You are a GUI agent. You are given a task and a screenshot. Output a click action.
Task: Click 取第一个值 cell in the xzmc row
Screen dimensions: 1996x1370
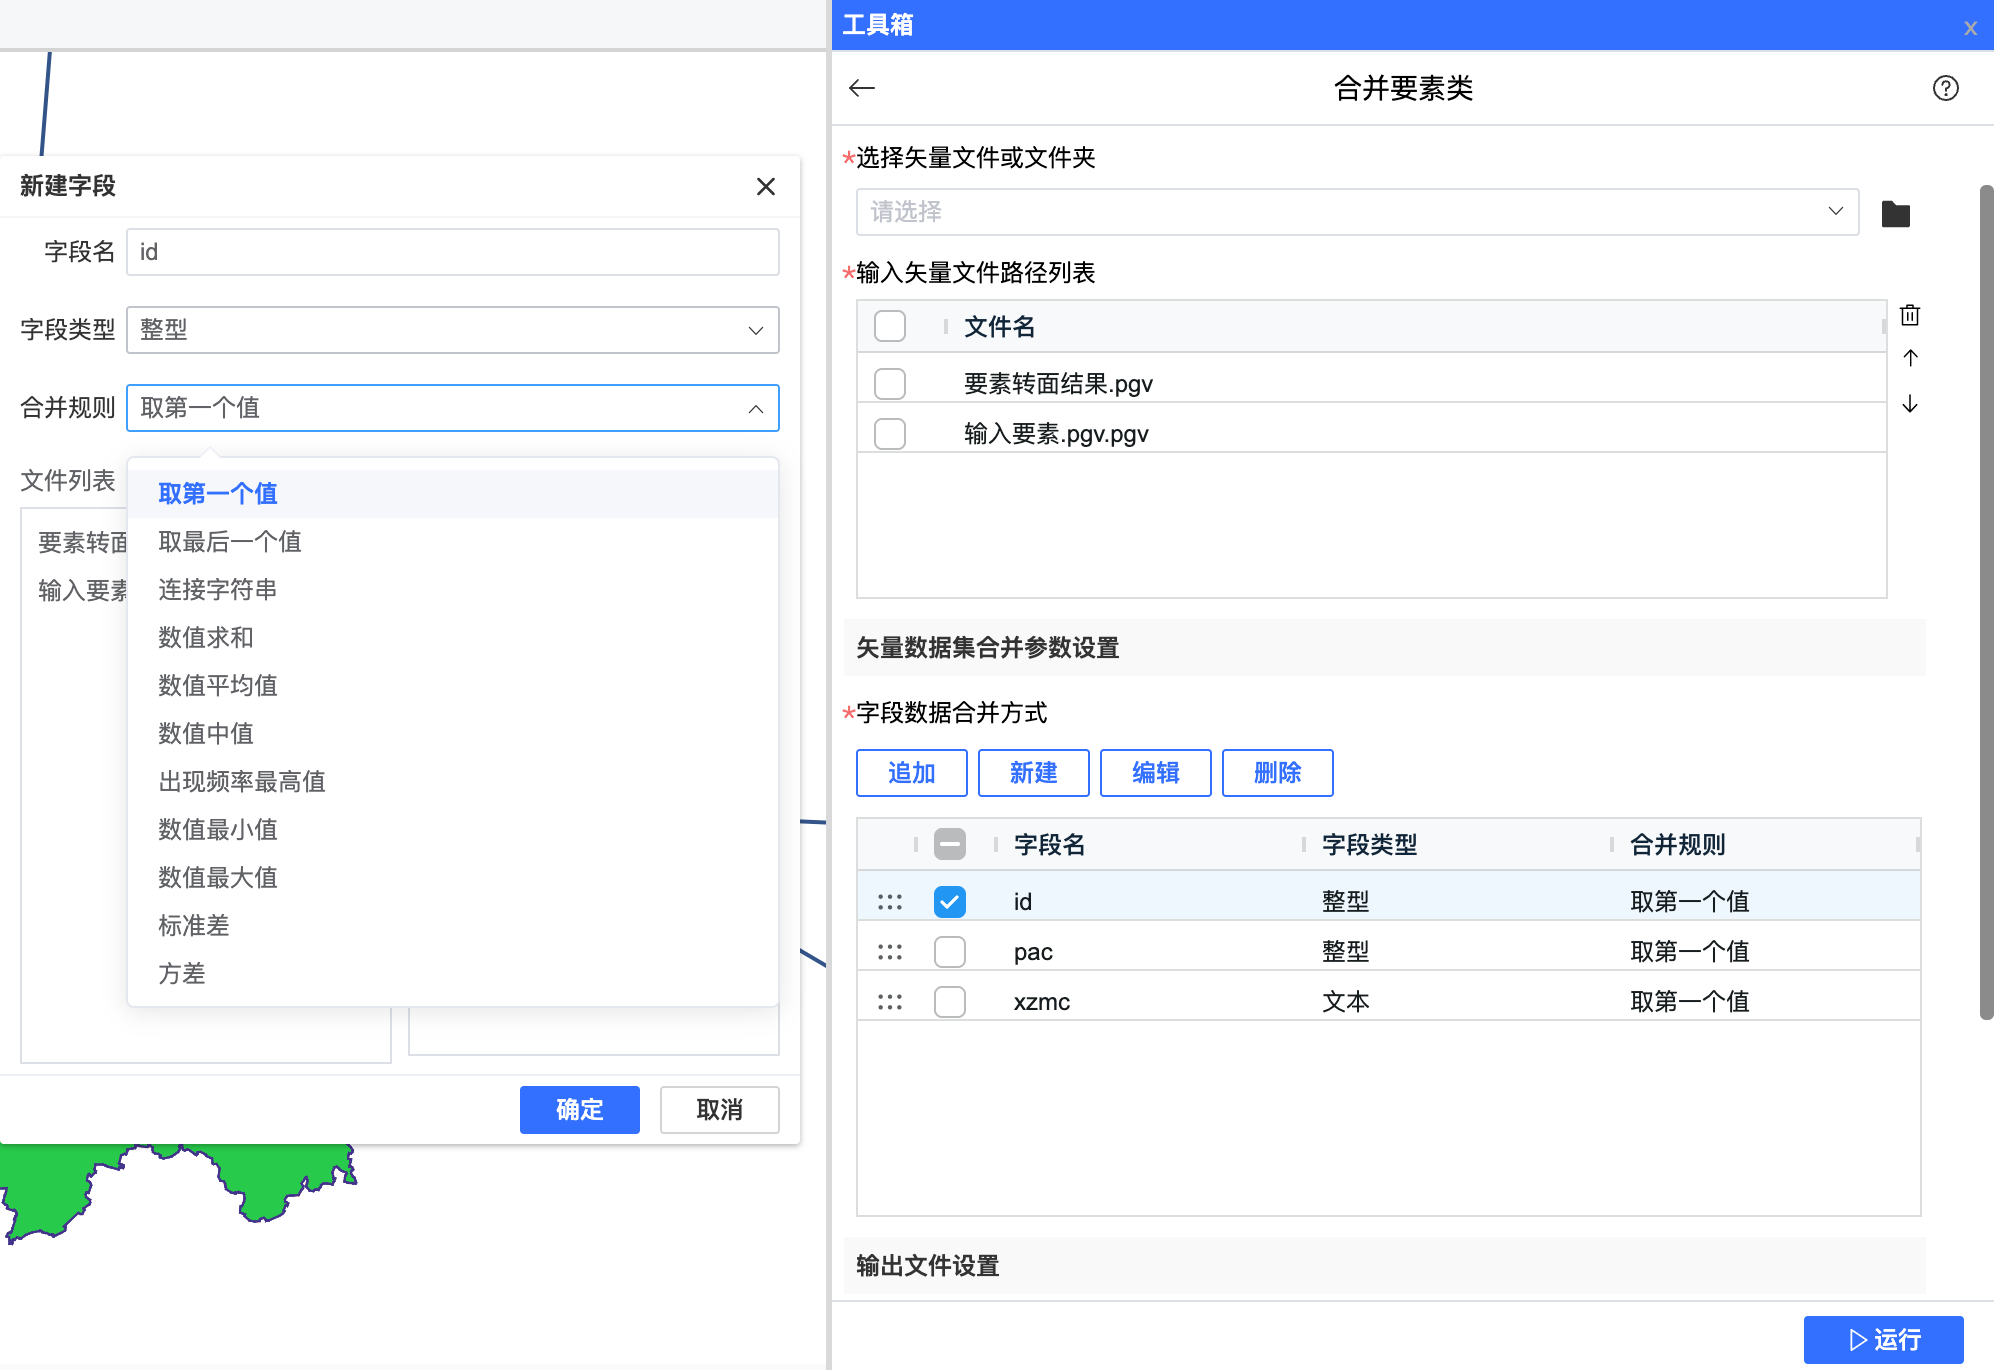(x=1690, y=1002)
